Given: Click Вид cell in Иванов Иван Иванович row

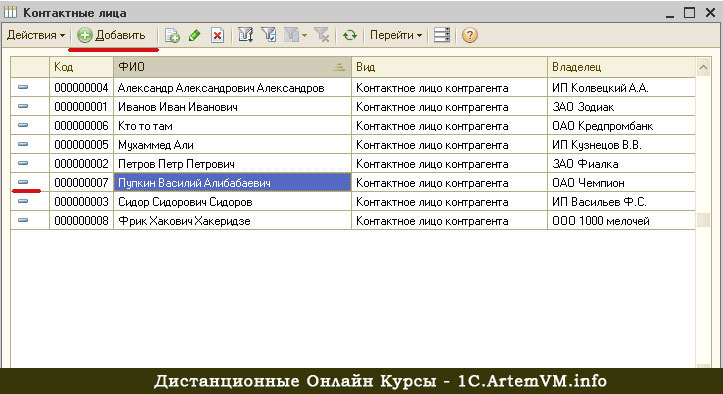Looking at the screenshot, I should click(x=450, y=107).
